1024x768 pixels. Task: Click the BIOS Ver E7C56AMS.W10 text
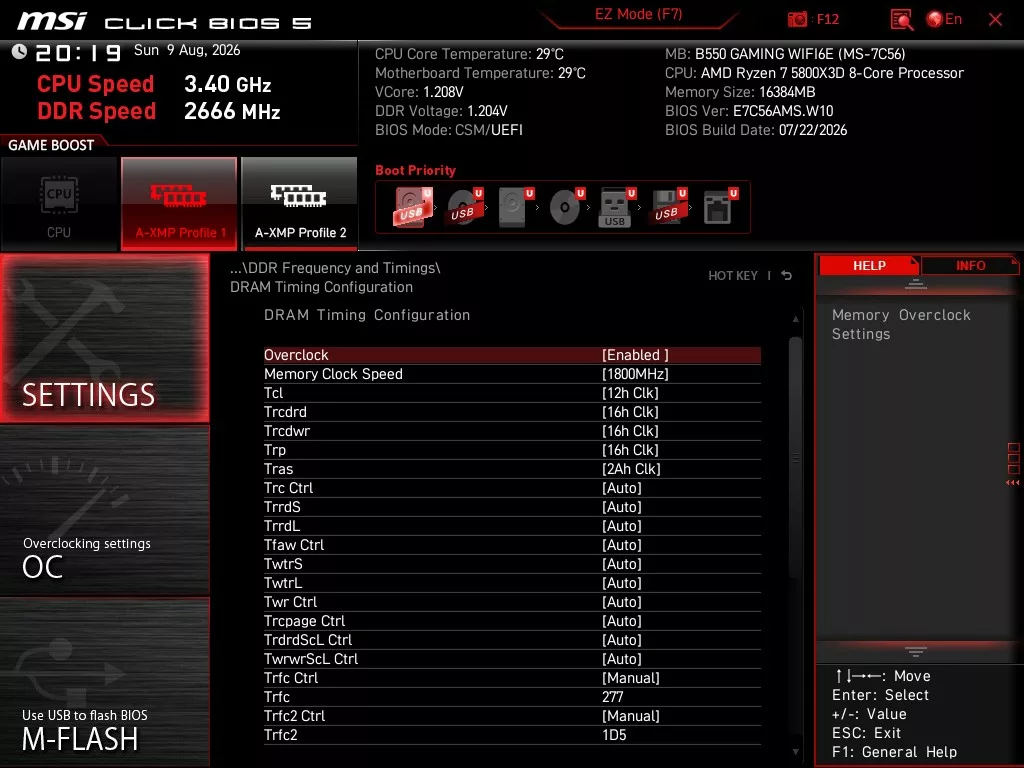749,111
